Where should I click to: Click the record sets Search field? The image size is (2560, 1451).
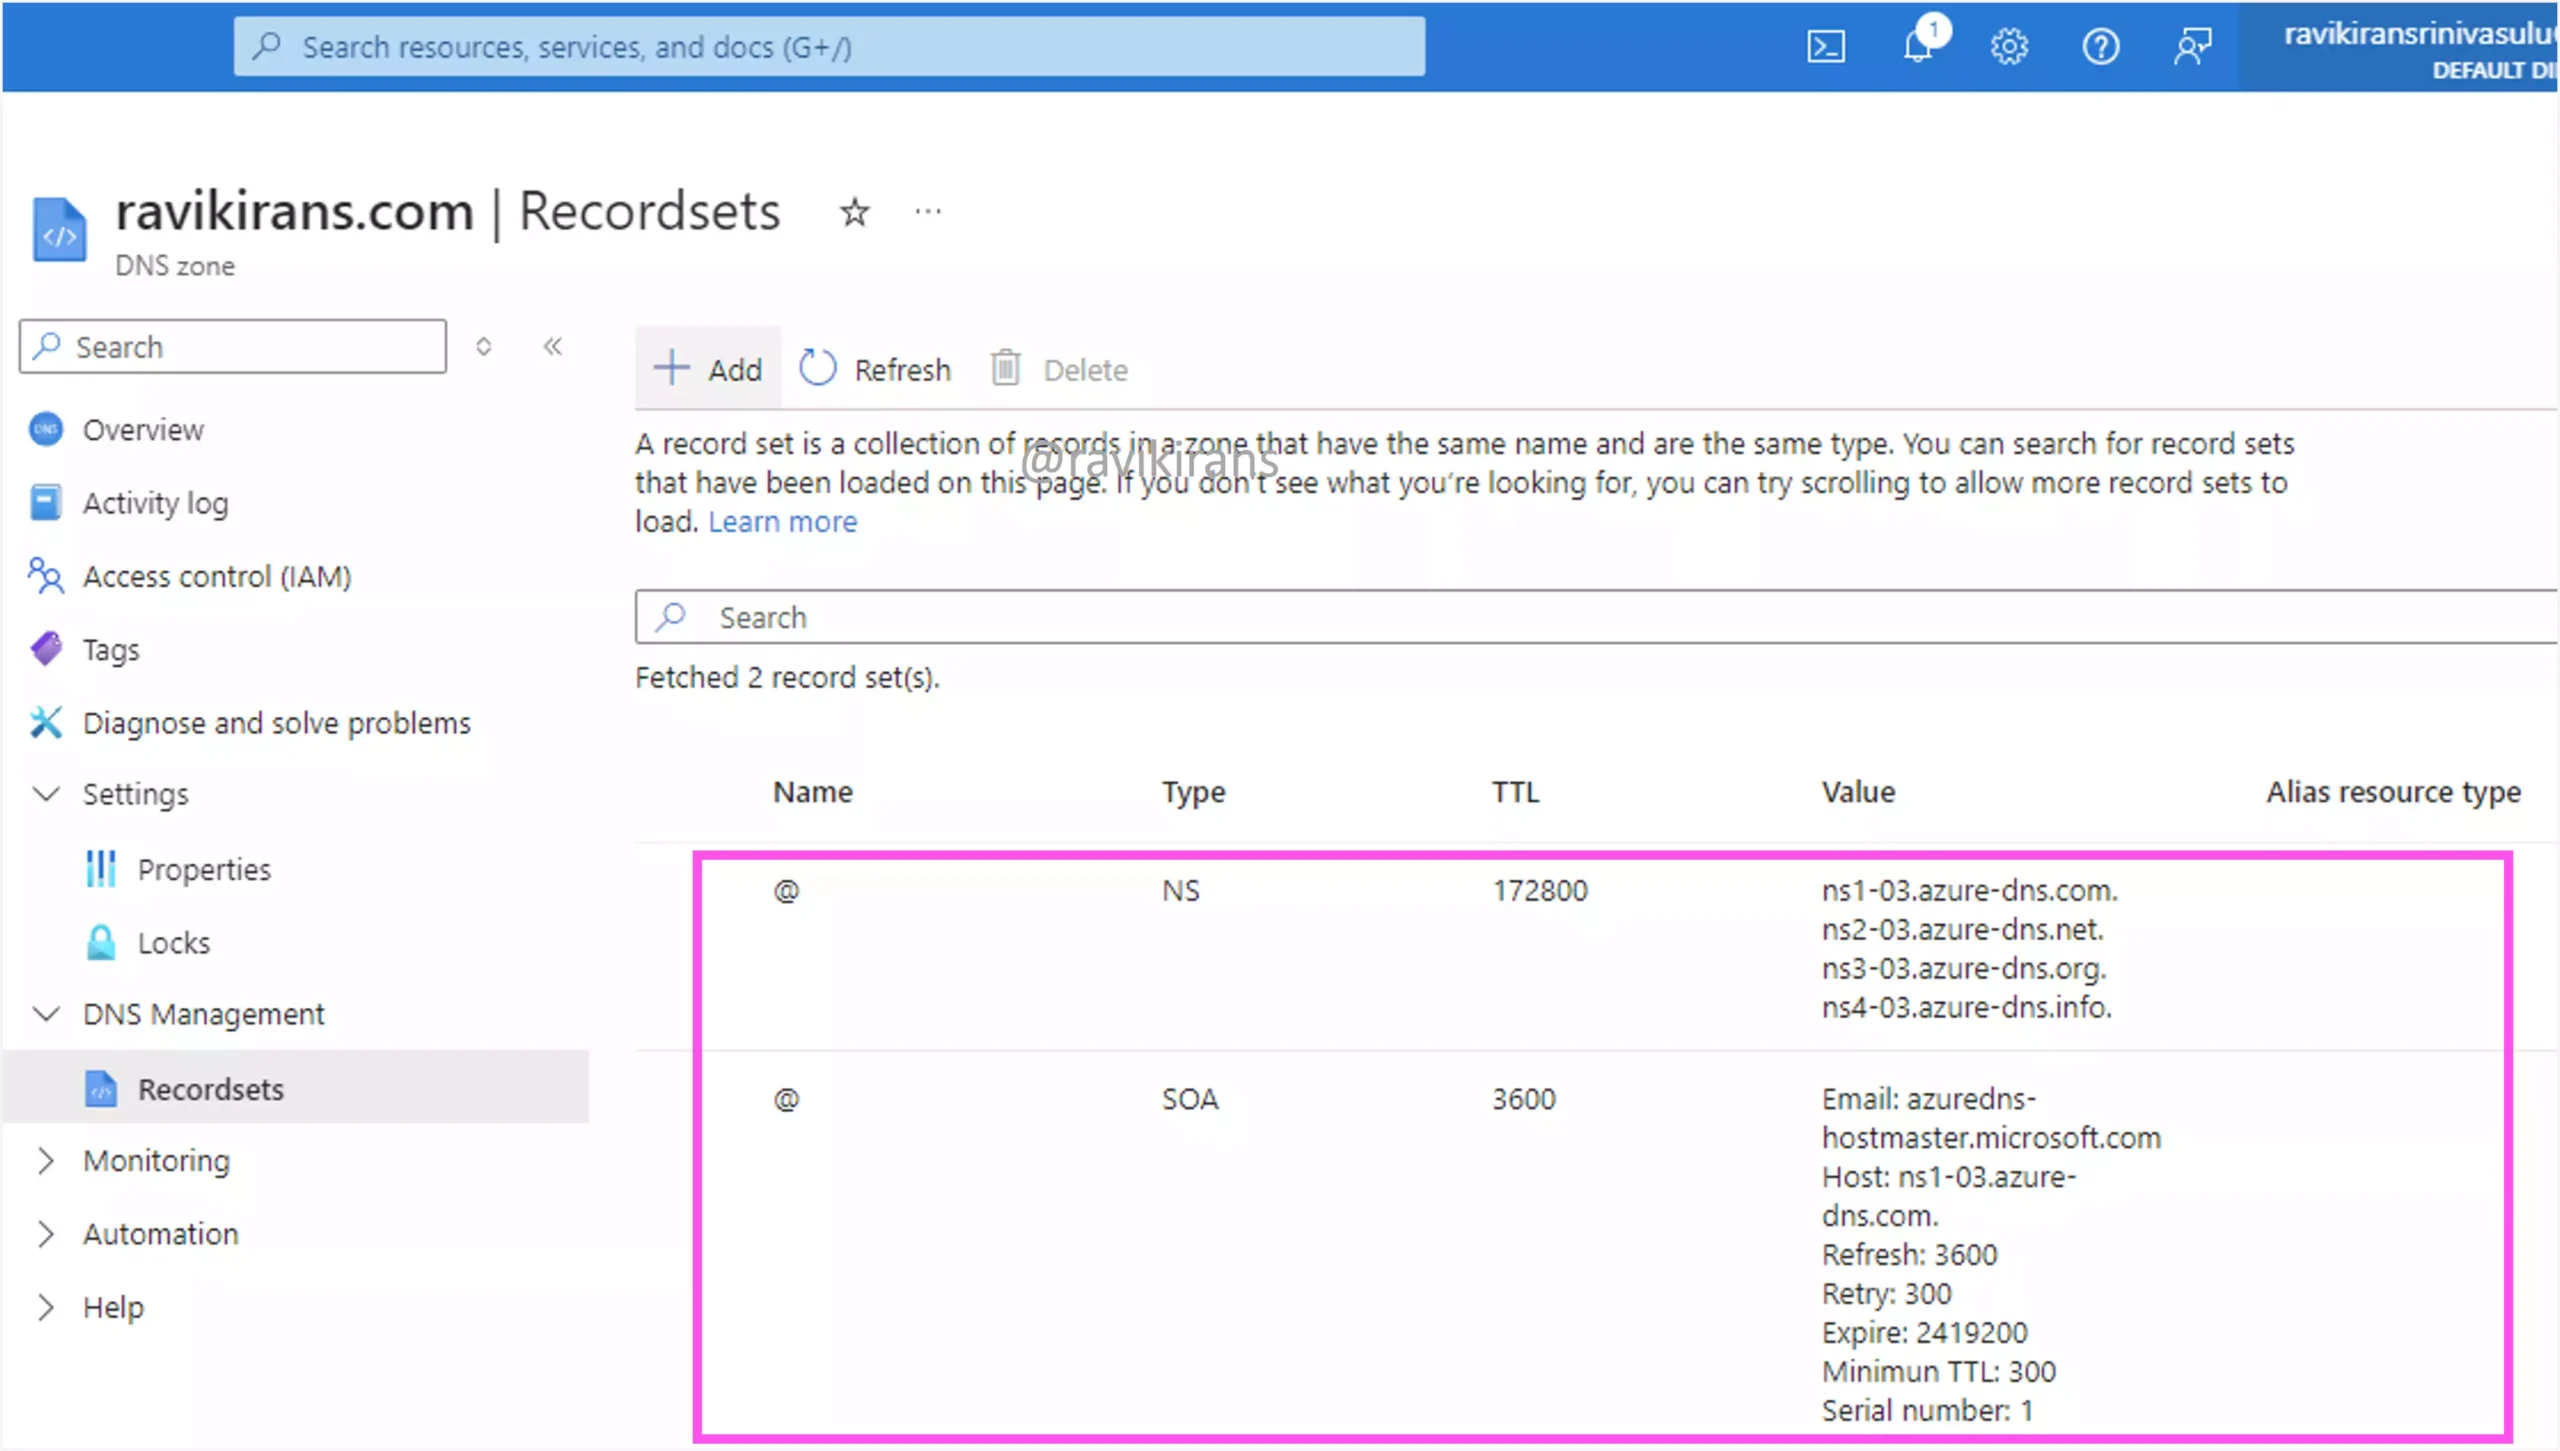pyautogui.click(x=1597, y=617)
